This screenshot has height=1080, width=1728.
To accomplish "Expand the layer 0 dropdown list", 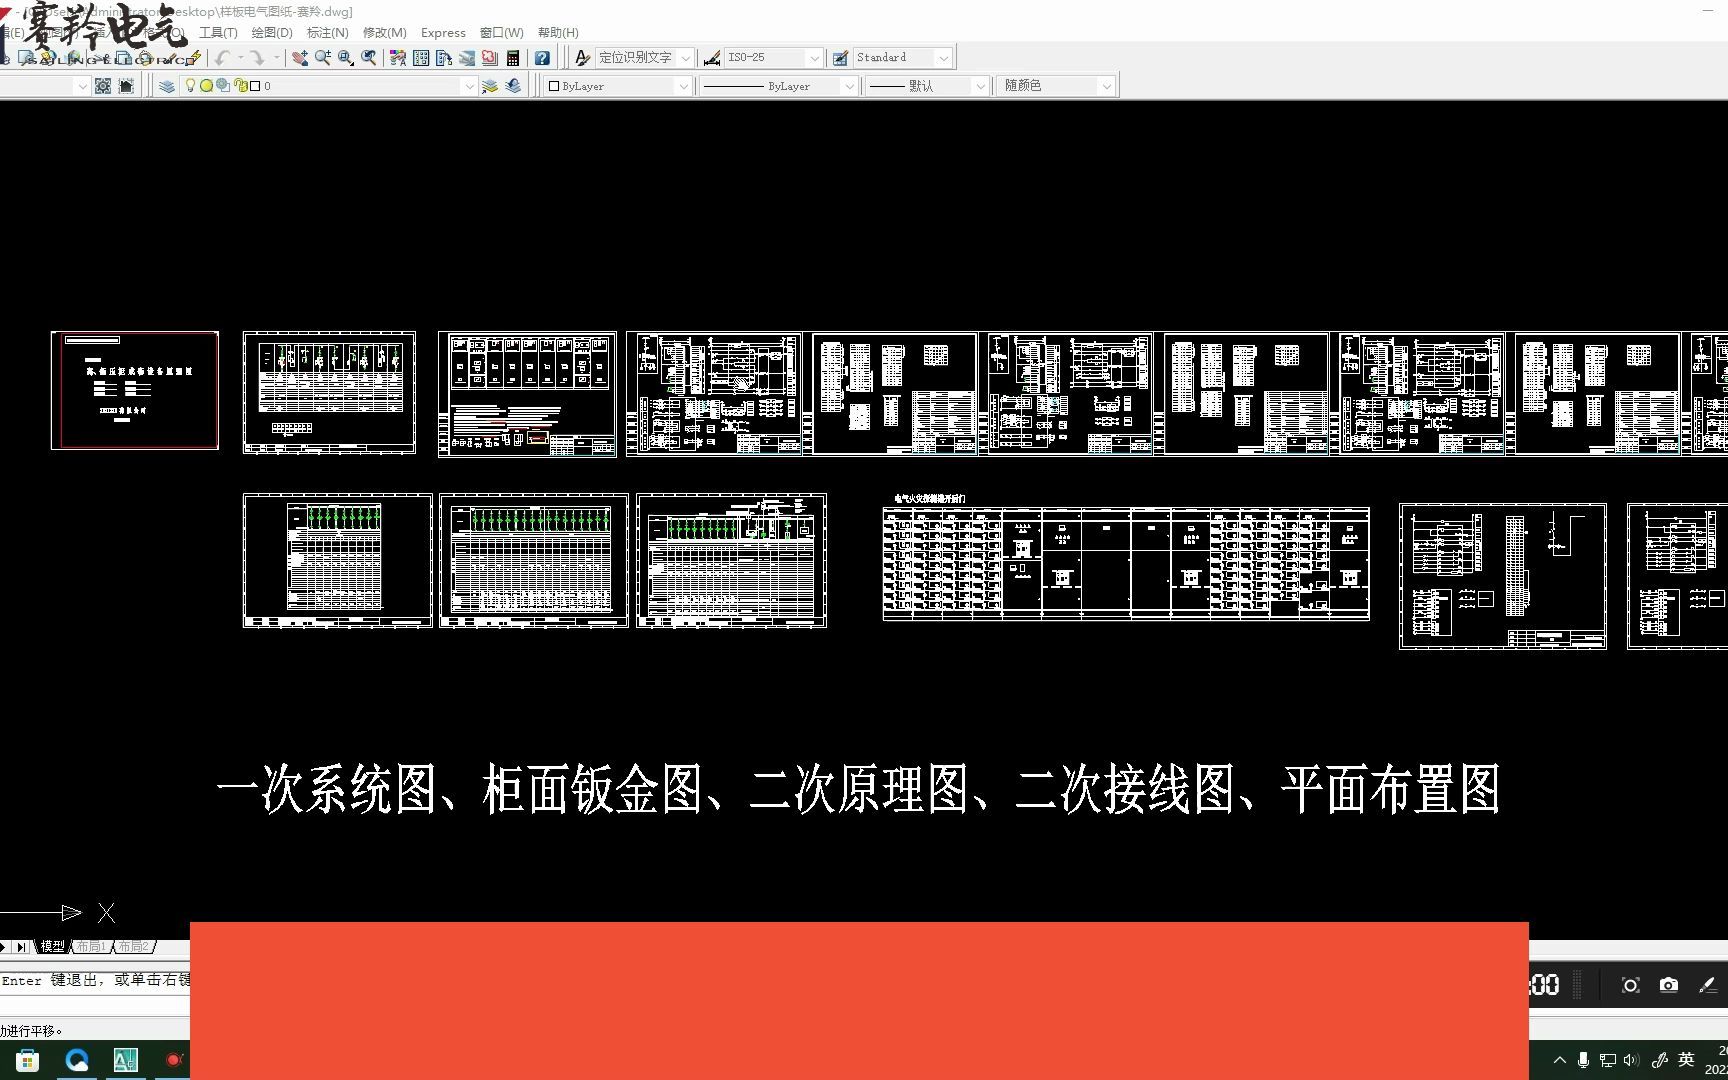I will point(469,86).
